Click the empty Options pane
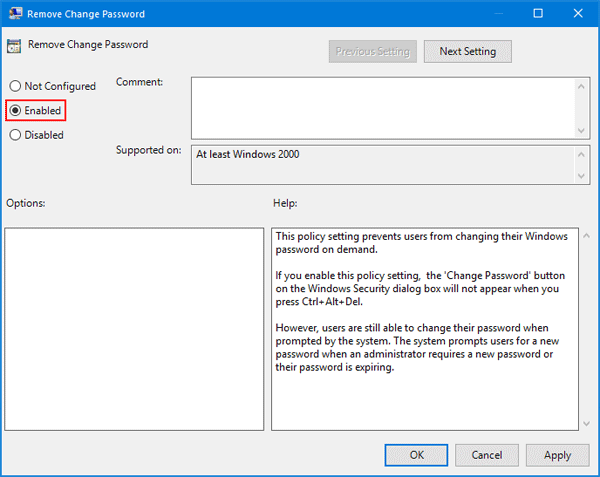 coord(134,328)
